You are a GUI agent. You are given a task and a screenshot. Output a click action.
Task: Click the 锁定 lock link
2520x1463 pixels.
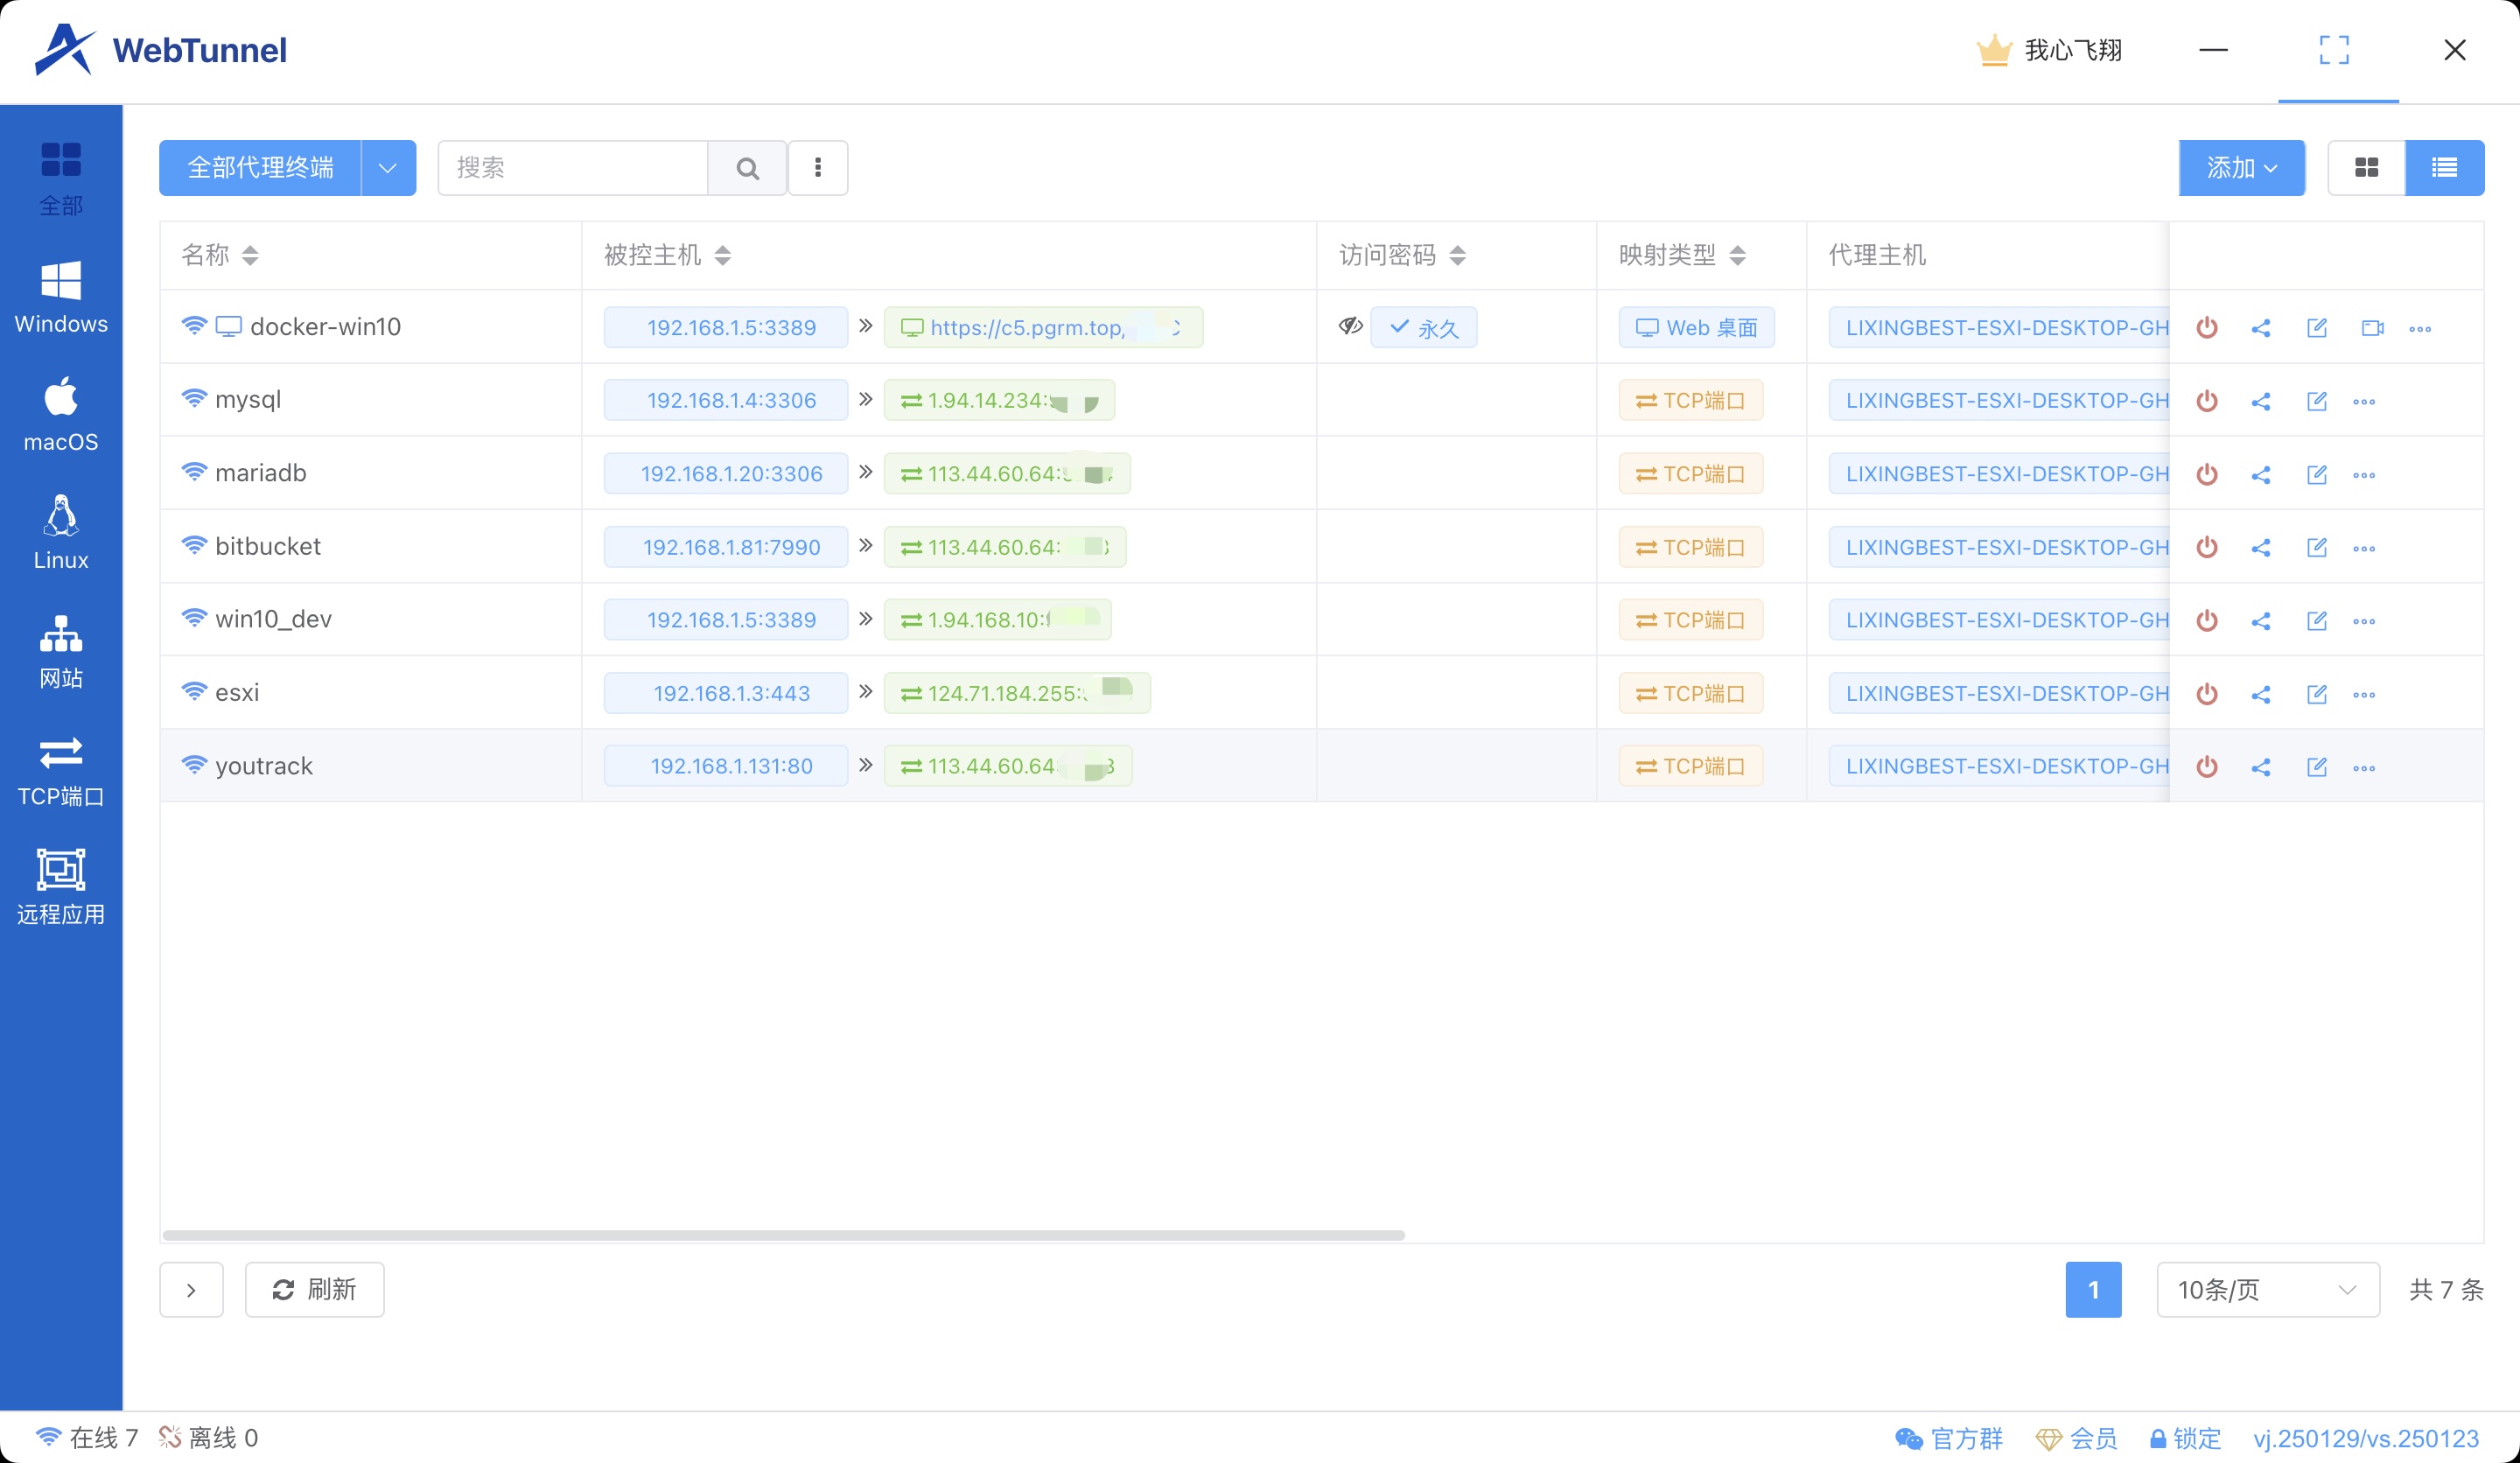(2186, 1438)
